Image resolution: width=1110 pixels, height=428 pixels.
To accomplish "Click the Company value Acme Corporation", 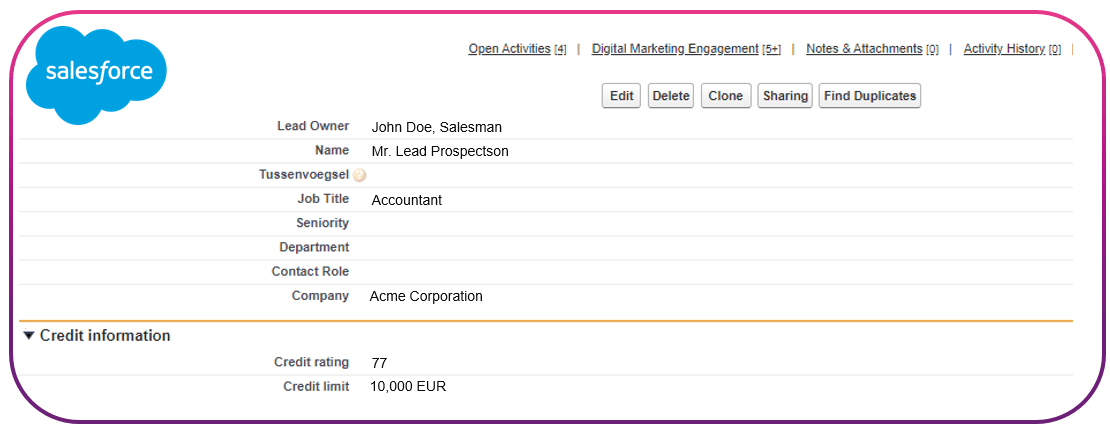I will coord(426,296).
